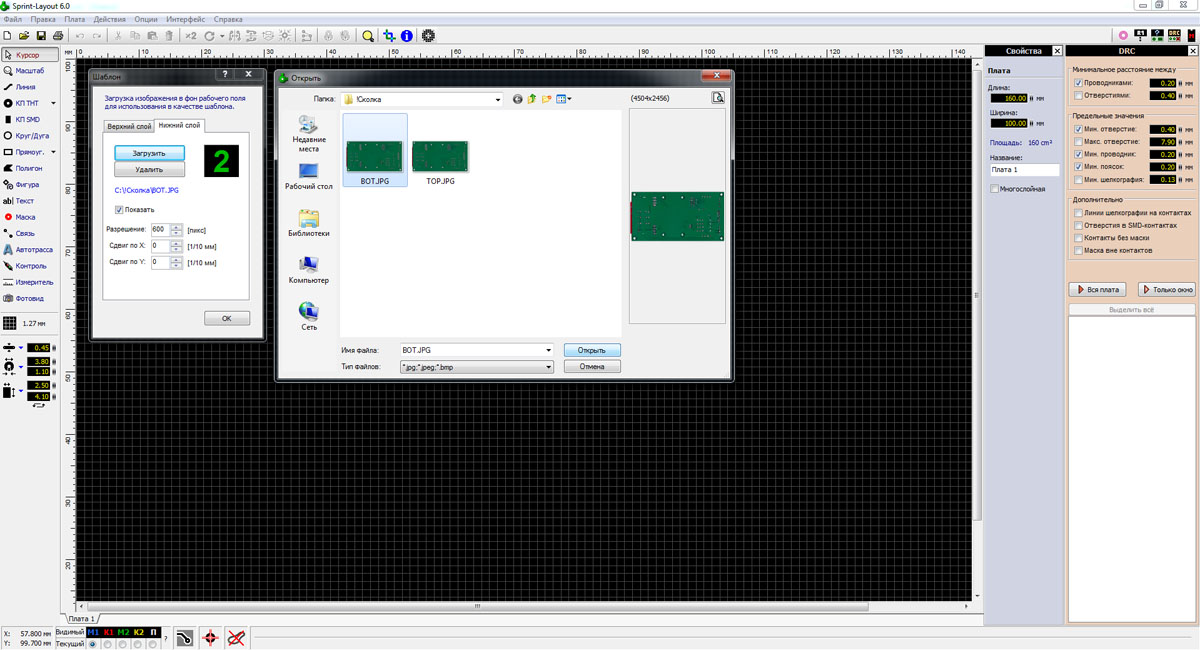Open the Фотовид photo view tool
1200x650 pixels.
pos(28,298)
